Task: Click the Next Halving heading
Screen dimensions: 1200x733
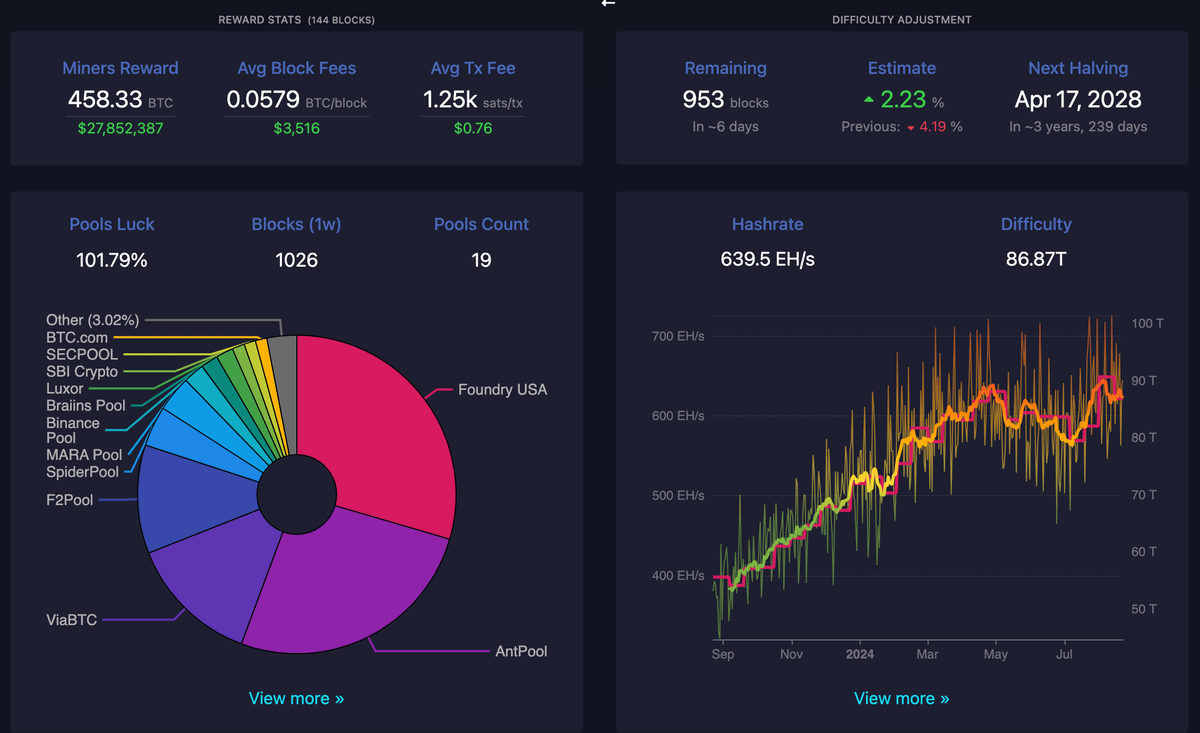Action: click(1078, 68)
